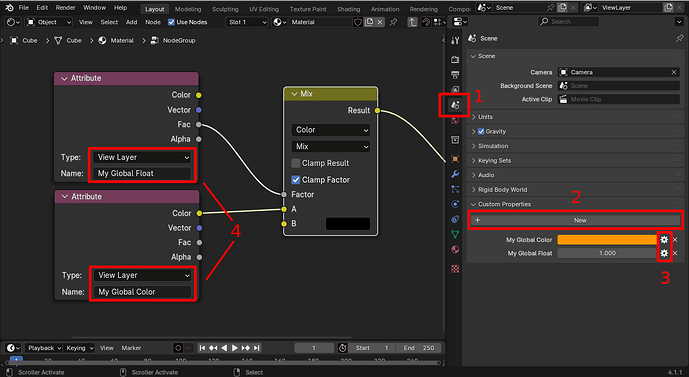Click the orange My Global Color swatch
This screenshot has width=689, height=377.
607,239
